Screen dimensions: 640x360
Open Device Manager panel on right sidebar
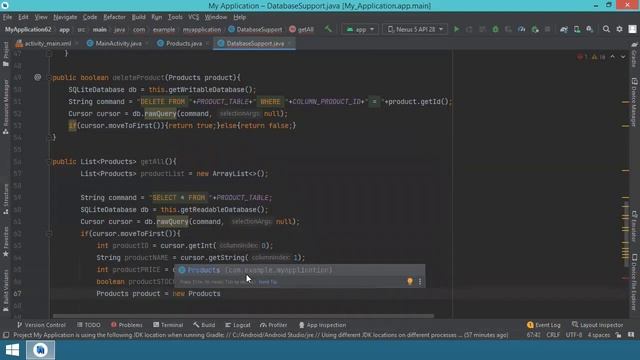coord(634,102)
